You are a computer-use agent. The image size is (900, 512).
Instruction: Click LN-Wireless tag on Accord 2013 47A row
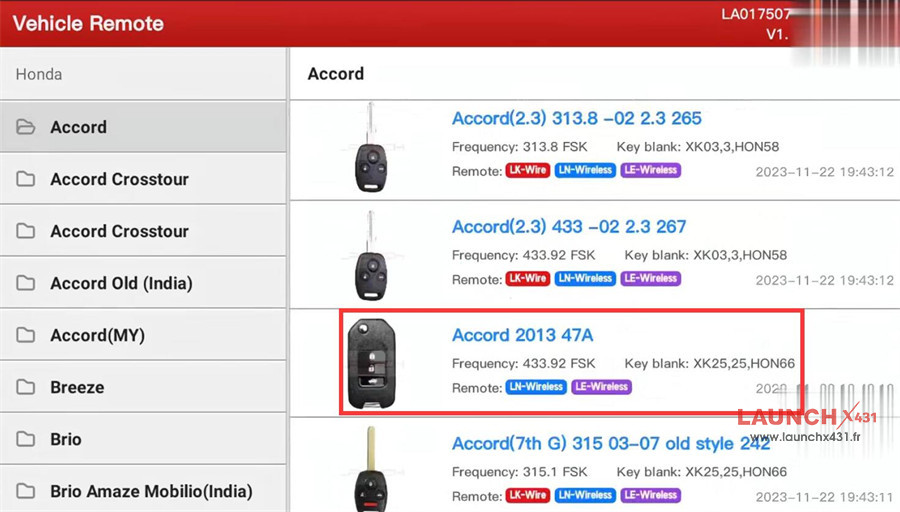point(536,387)
